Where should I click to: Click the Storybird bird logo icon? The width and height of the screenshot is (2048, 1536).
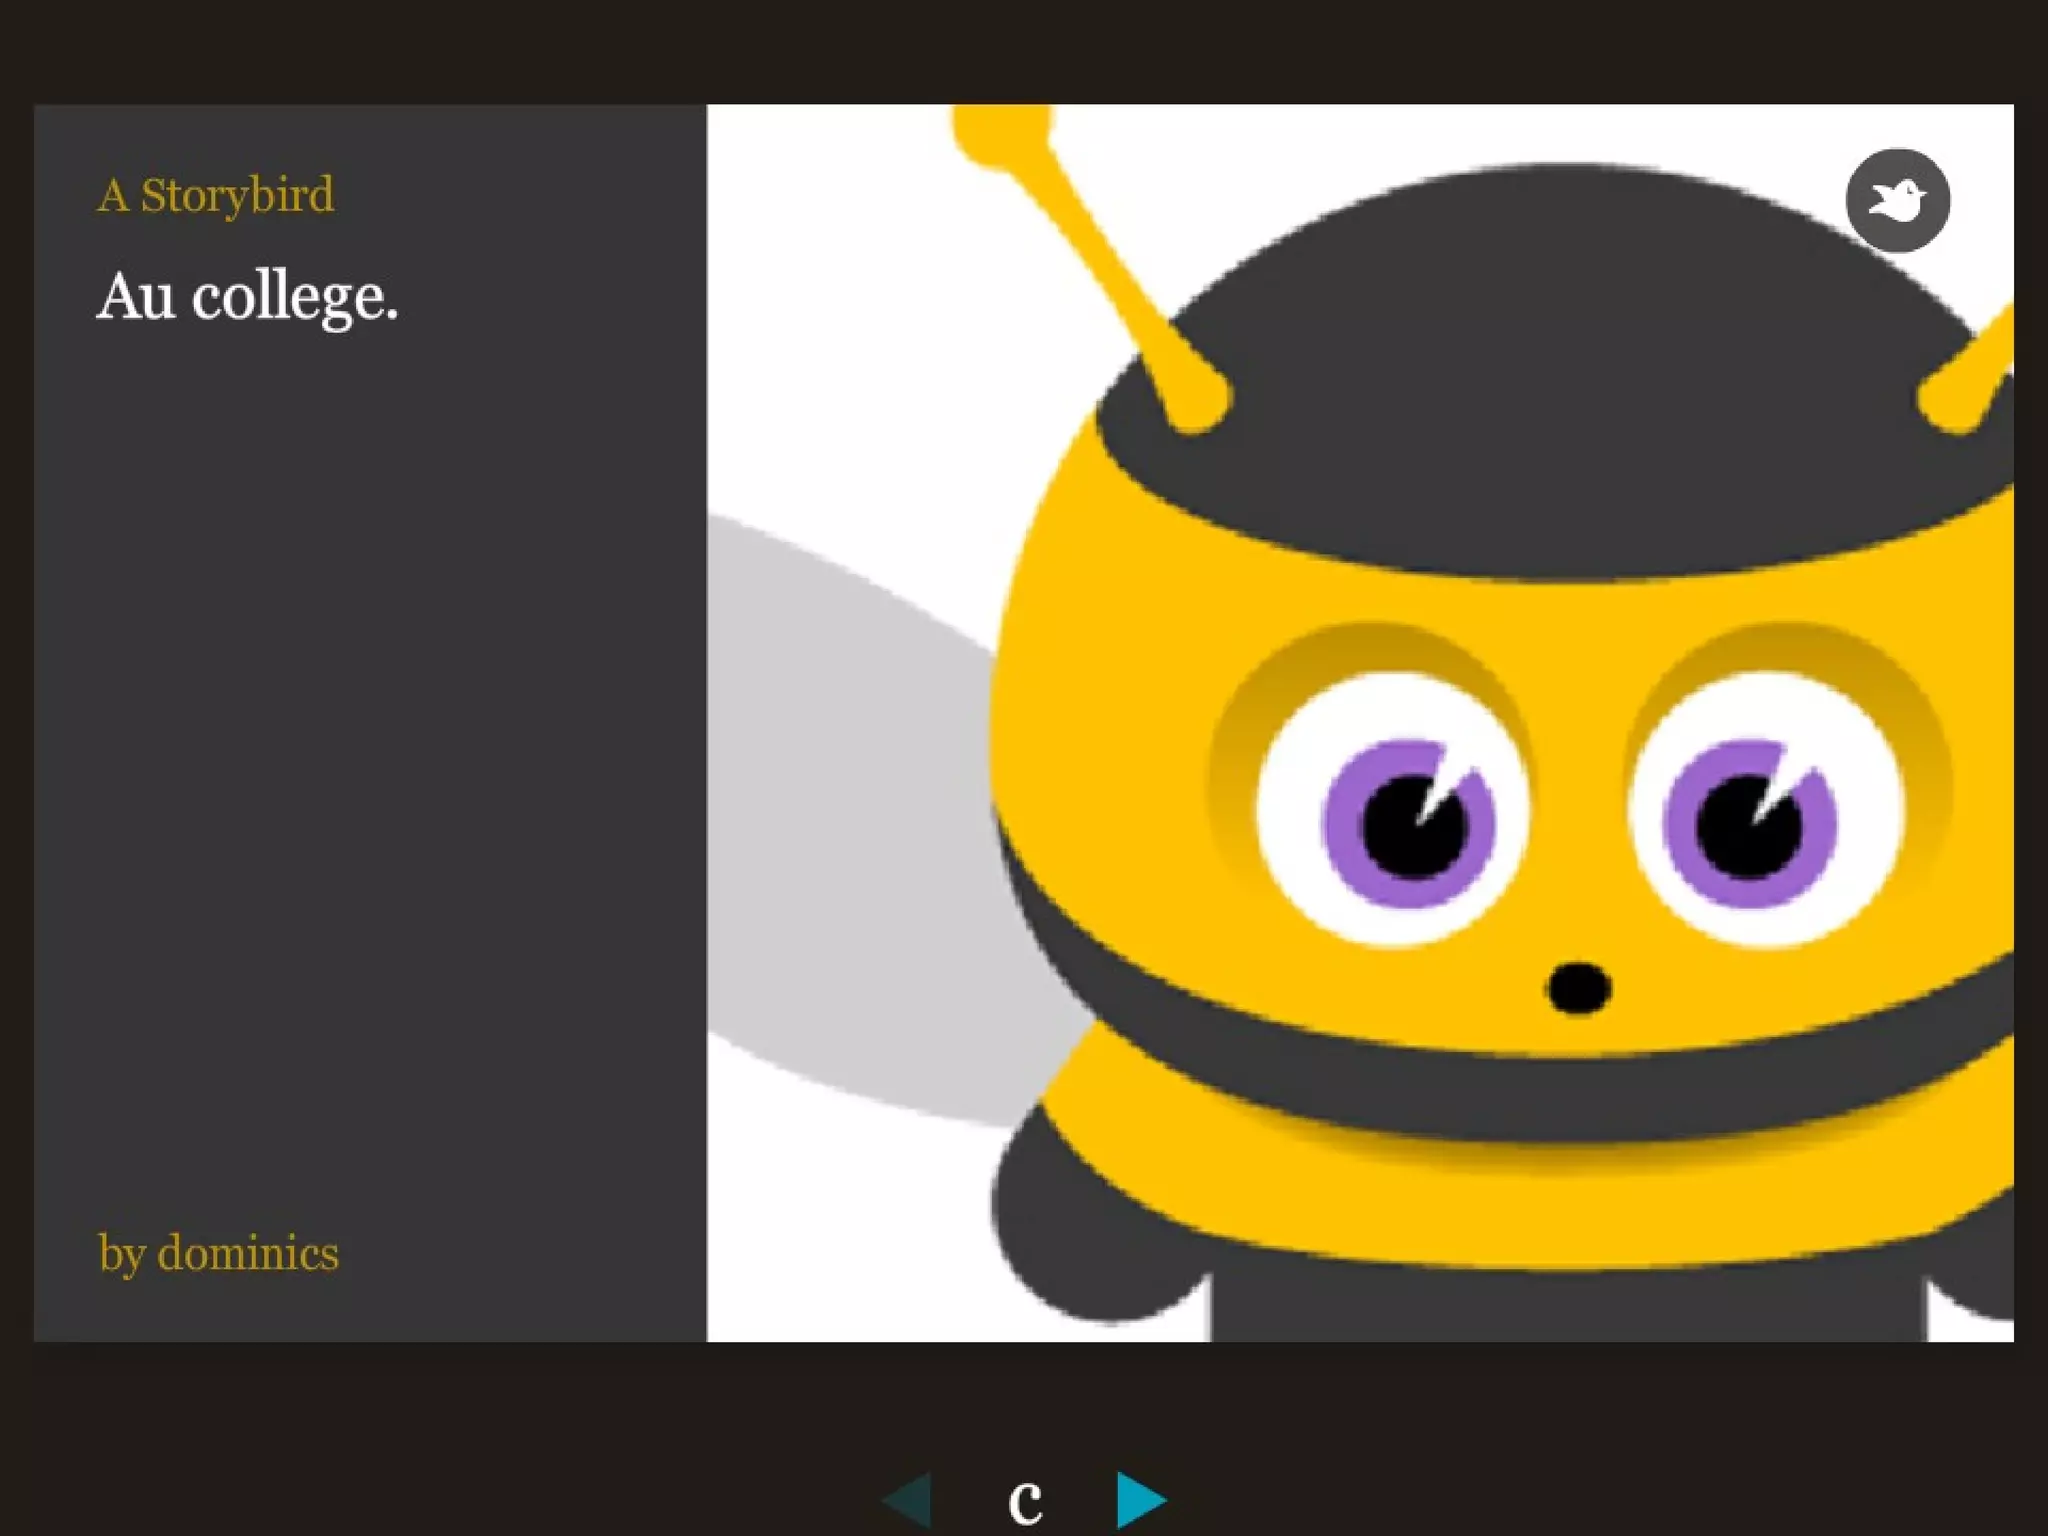tap(1897, 201)
